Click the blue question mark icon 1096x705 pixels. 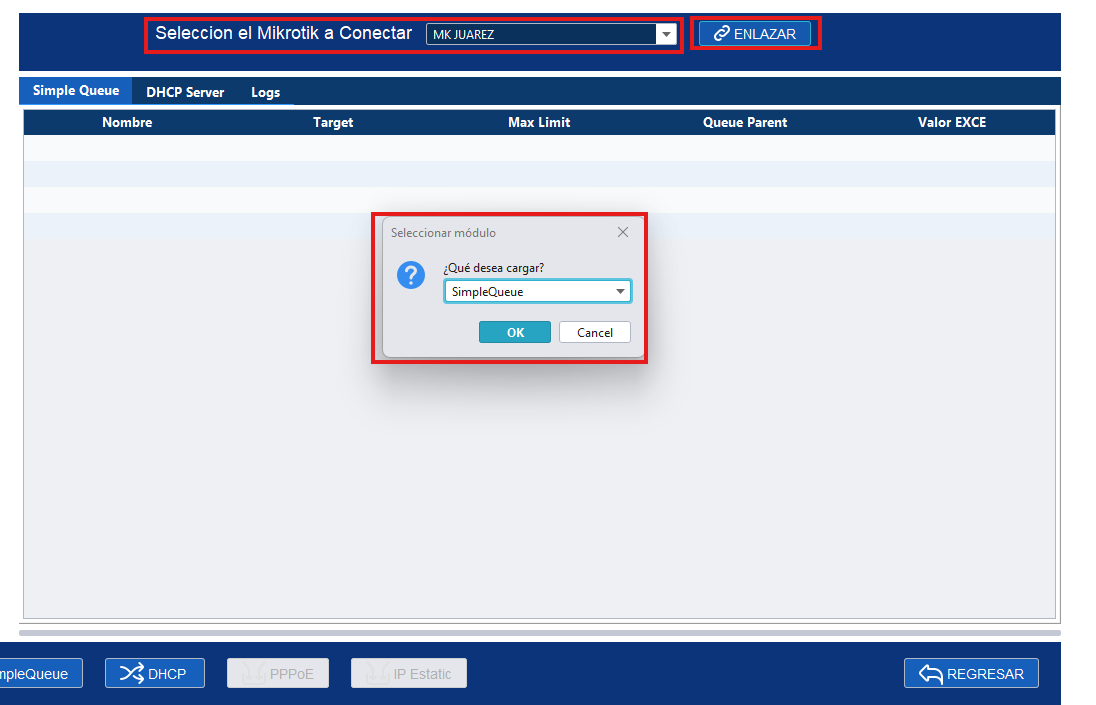(411, 276)
